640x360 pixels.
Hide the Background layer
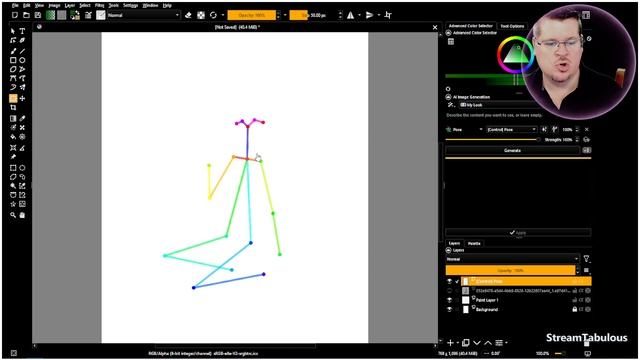coord(449,309)
